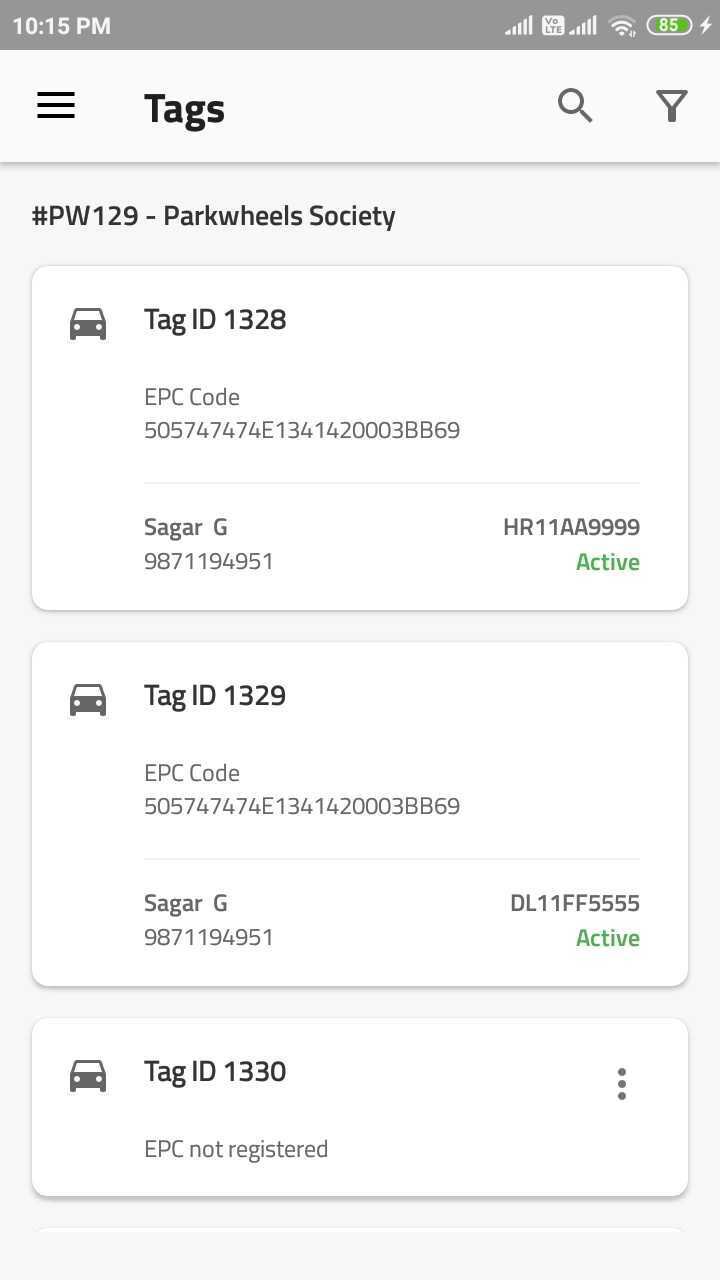Open three-dot menu for Tag ID 1330

[x=622, y=1083]
